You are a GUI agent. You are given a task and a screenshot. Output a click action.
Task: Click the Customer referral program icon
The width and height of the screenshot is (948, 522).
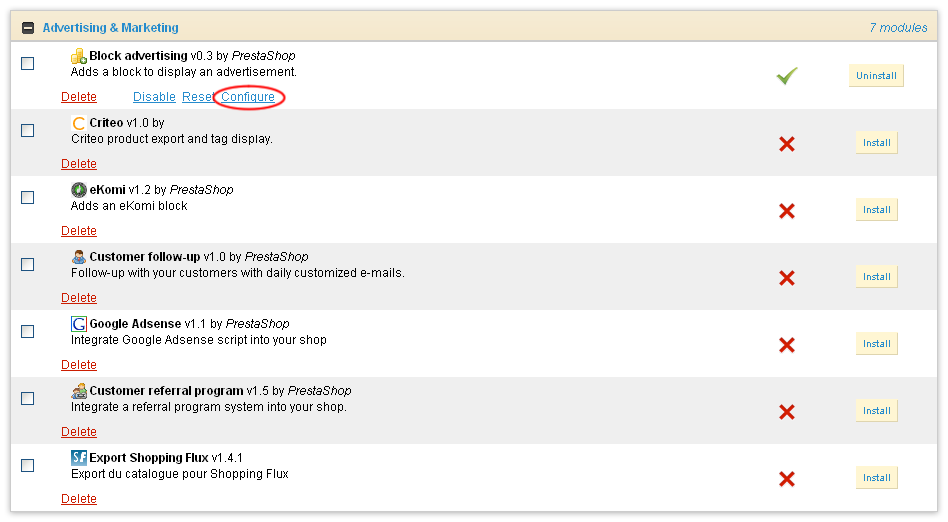tap(79, 391)
